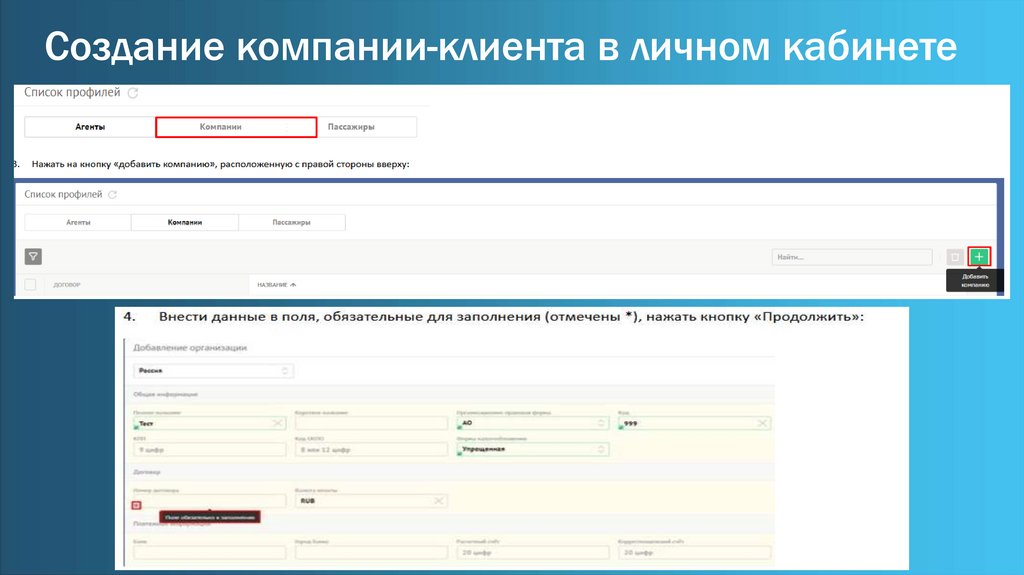The width and height of the screenshot is (1024, 575).
Task: Refresh the profile list in the top screenshot
Action: pos(133,93)
